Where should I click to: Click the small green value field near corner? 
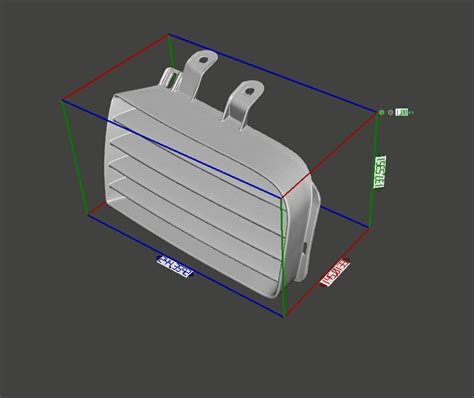[402, 113]
